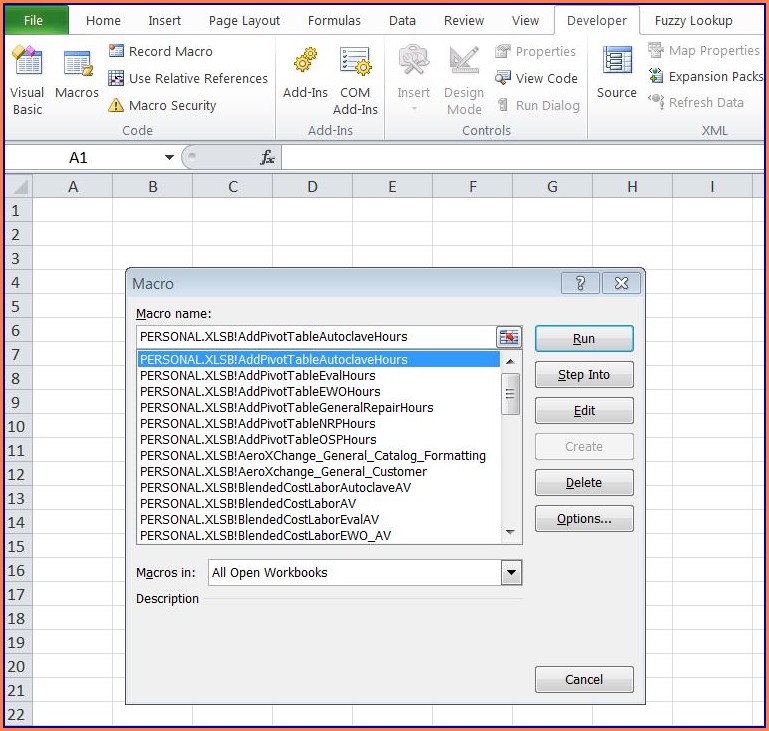The image size is (769, 731).
Task: Open the Visual Basic editor
Action: coord(27,80)
